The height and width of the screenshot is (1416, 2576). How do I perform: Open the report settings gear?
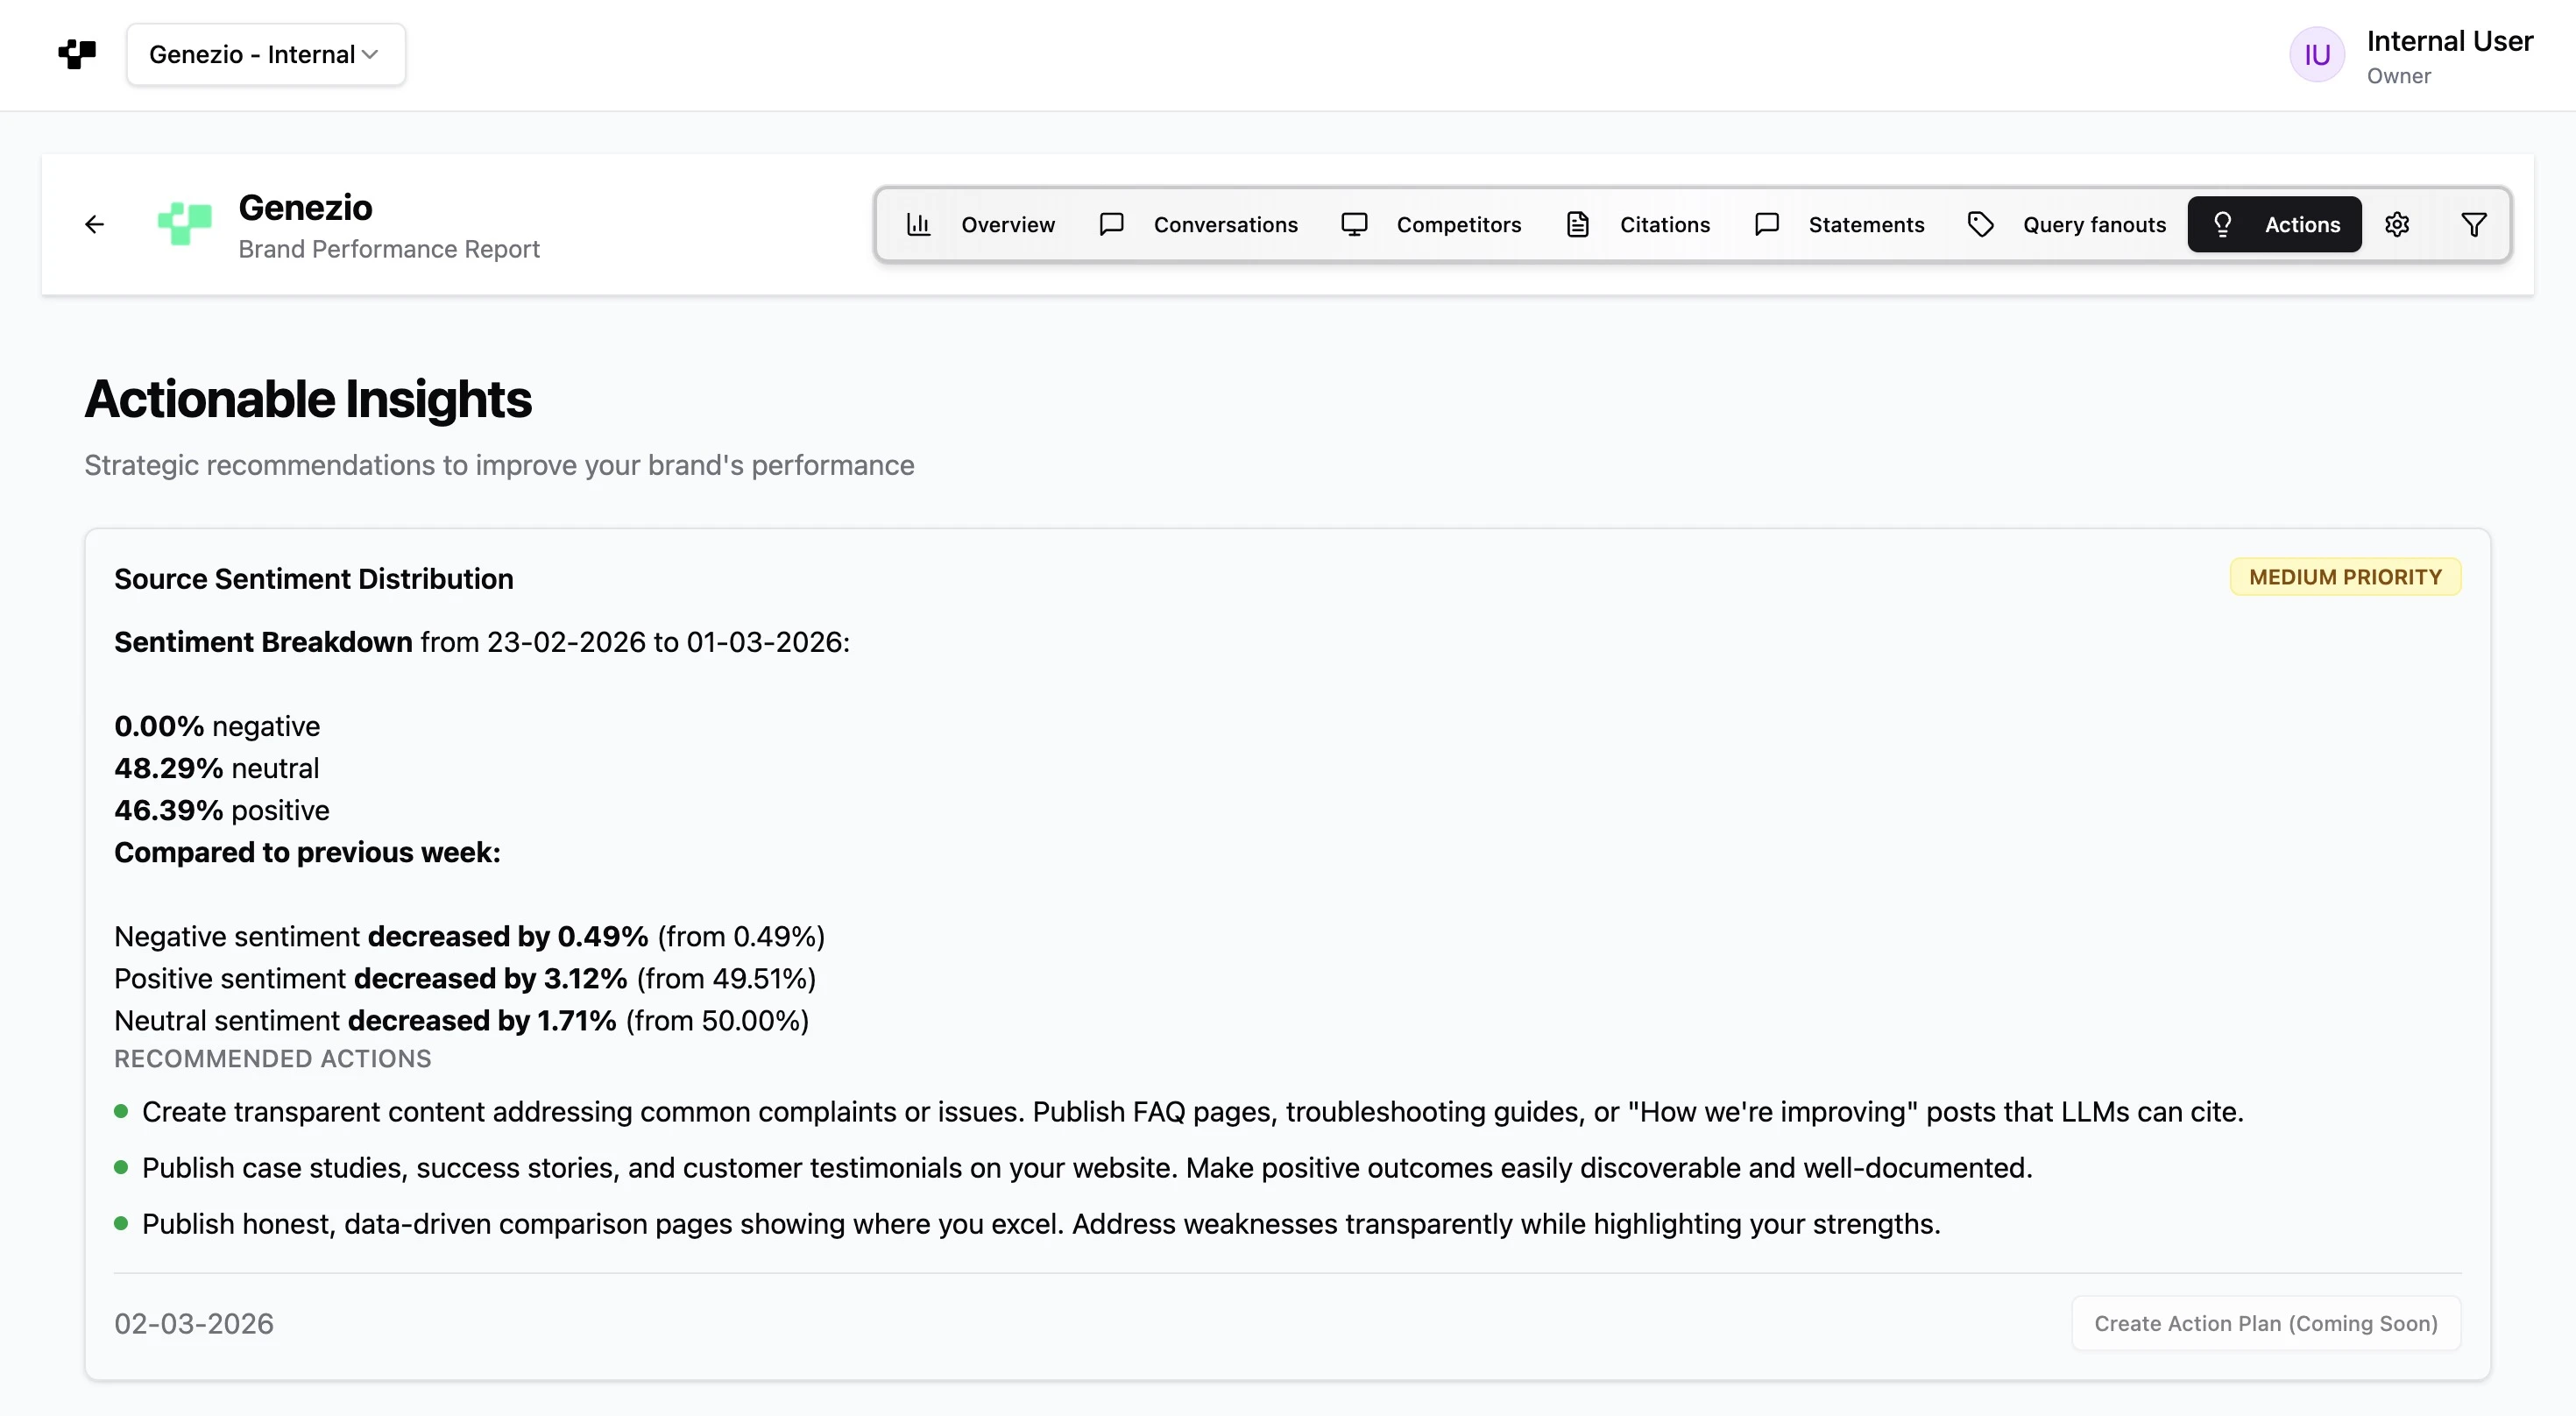[x=2398, y=224]
